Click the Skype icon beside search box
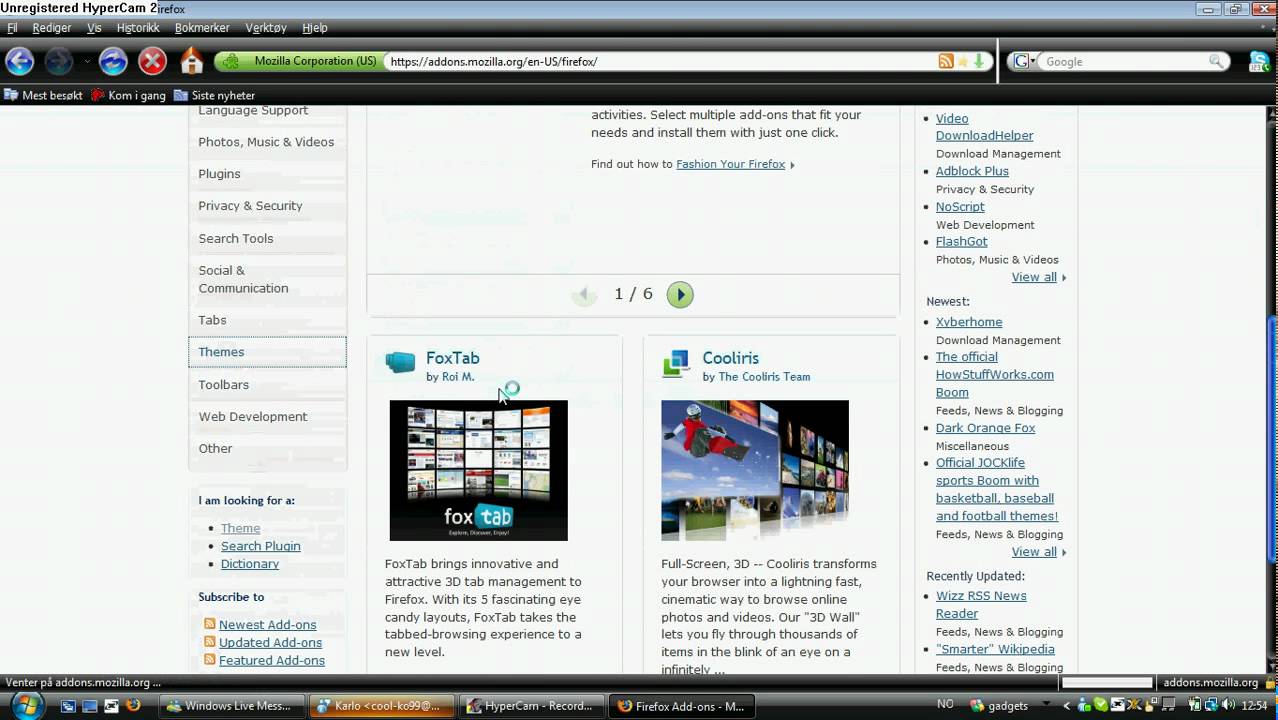The width and height of the screenshot is (1278, 720). (x=1259, y=61)
